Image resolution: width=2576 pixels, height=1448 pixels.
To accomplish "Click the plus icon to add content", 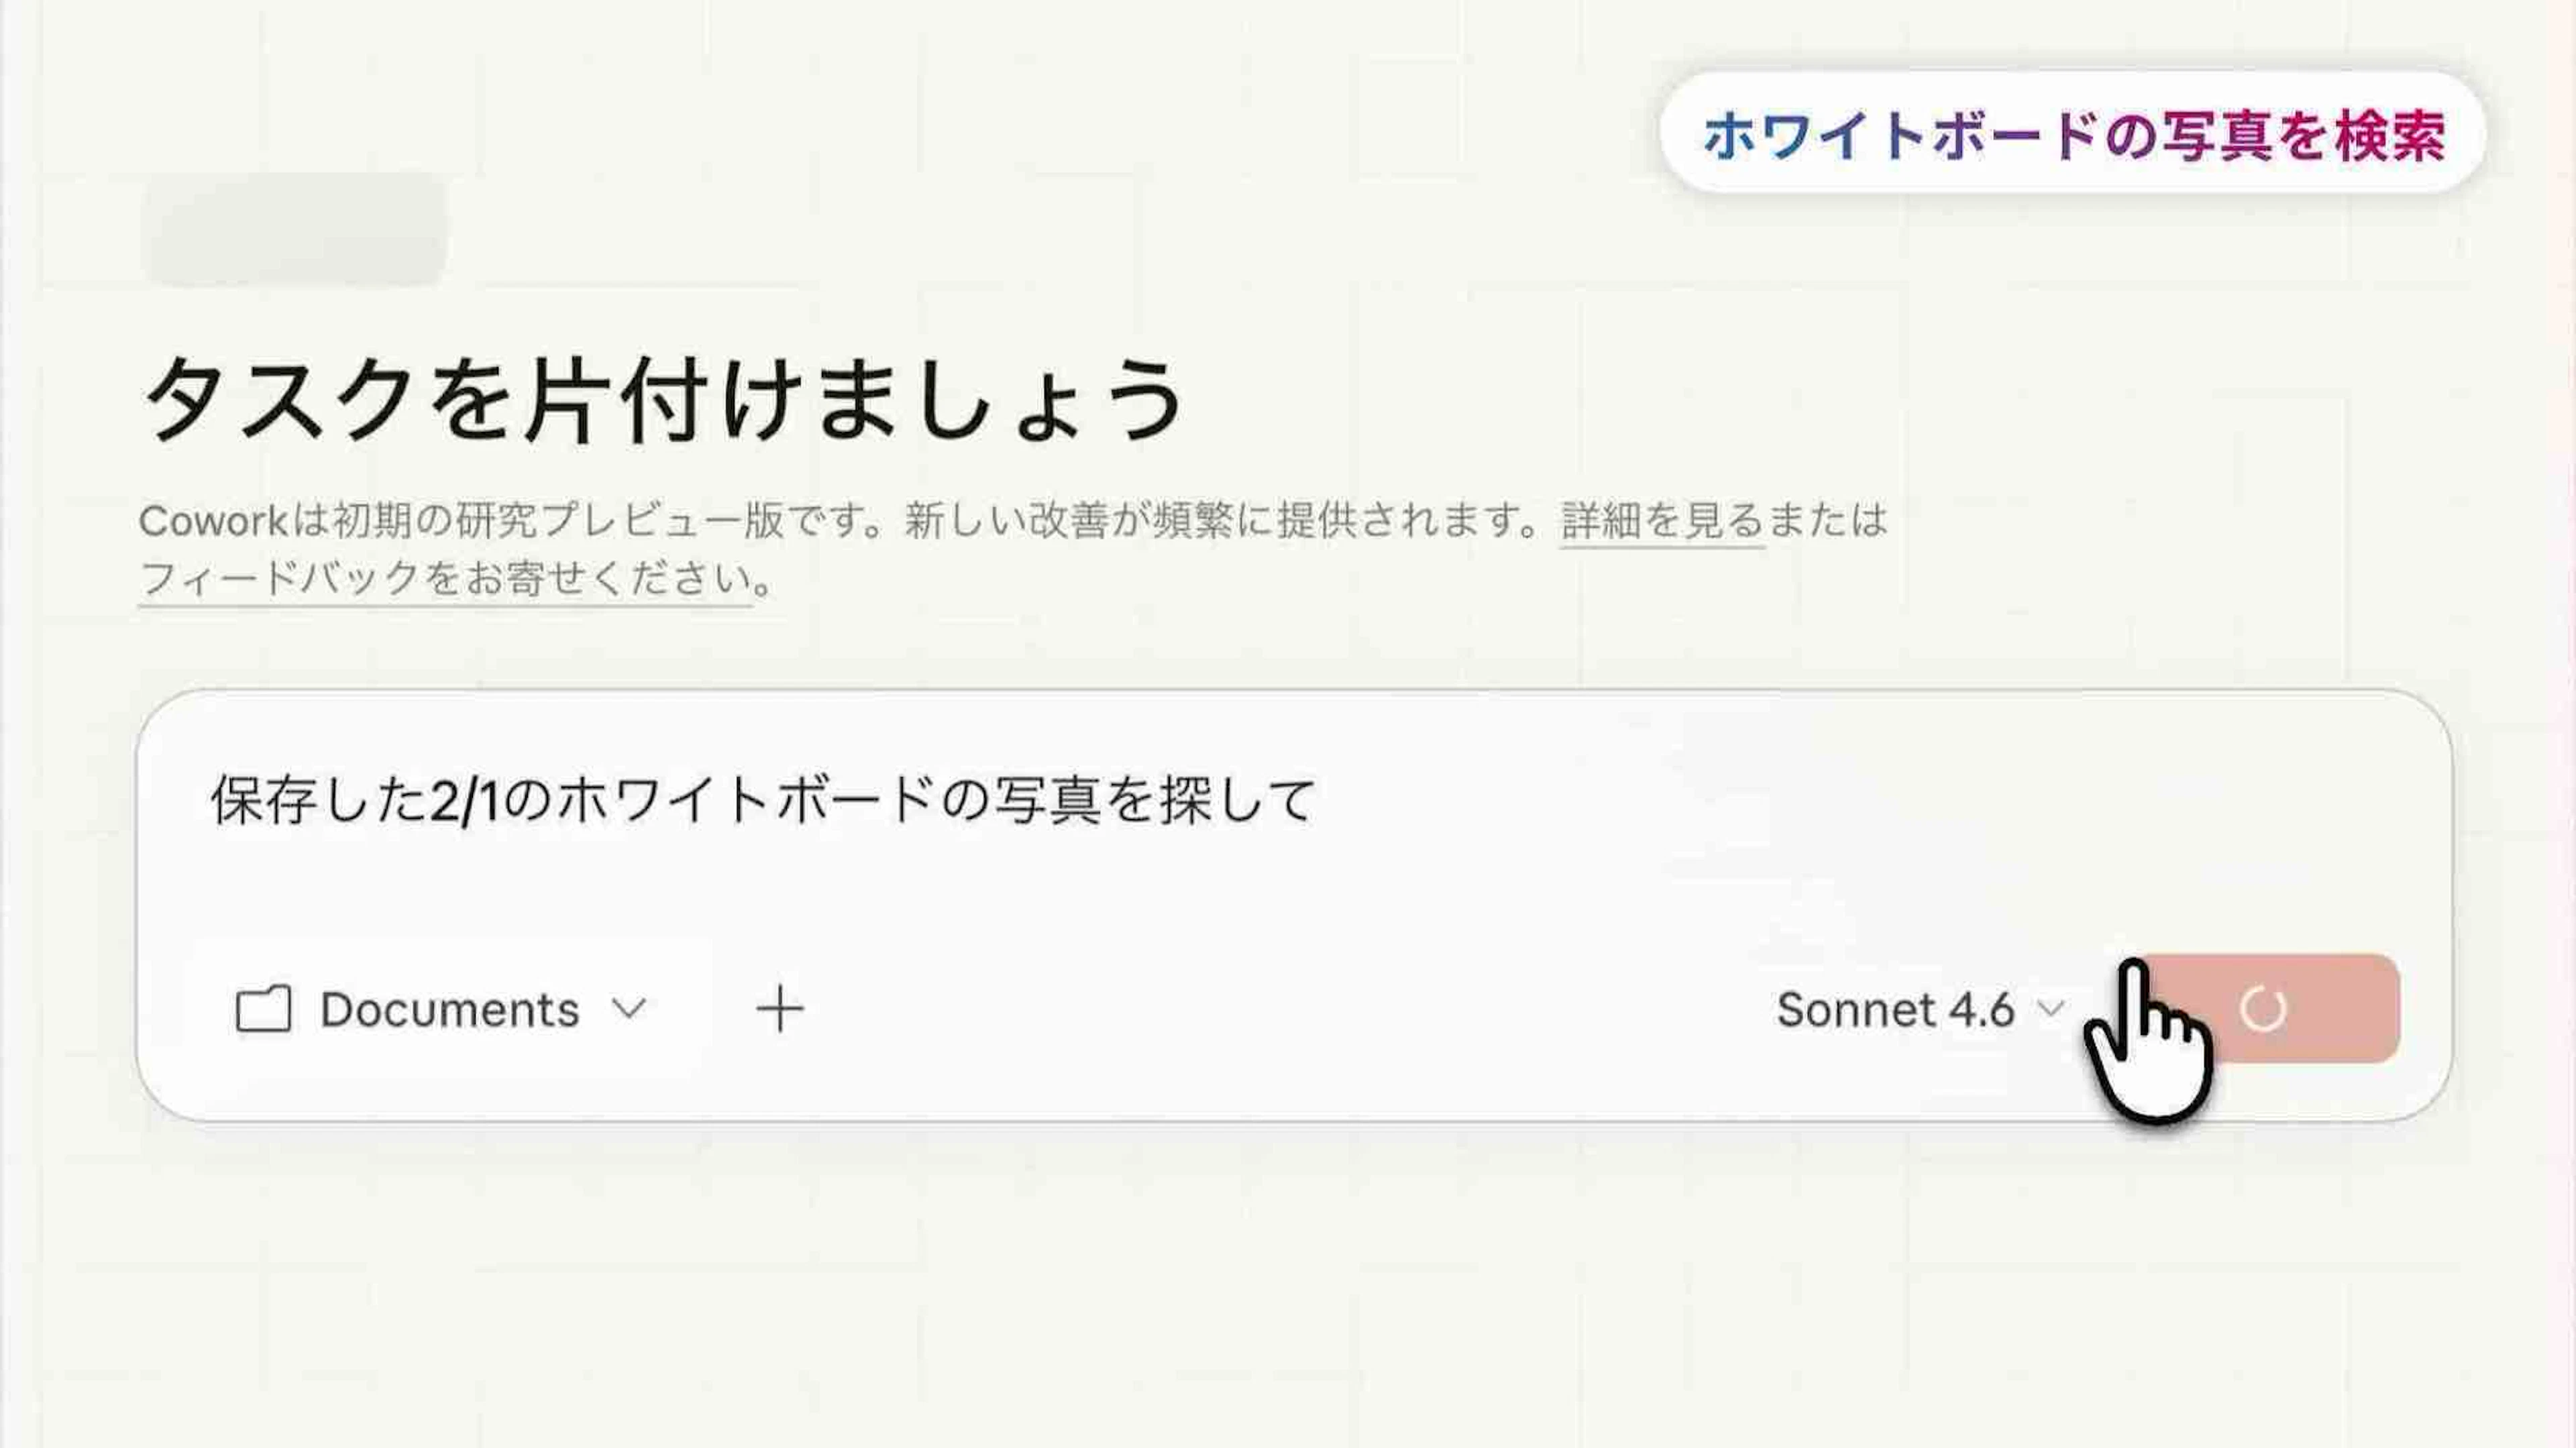I will [x=780, y=1009].
